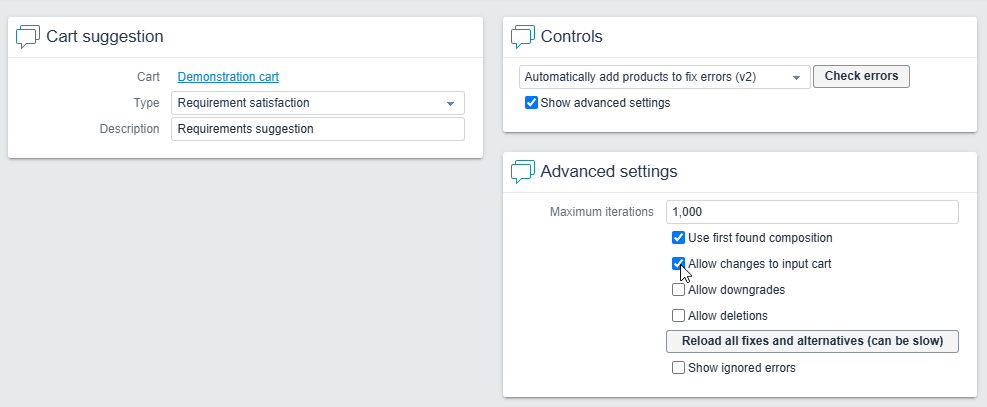The width and height of the screenshot is (987, 407).
Task: Enable Allow downgrades option
Action: point(679,290)
